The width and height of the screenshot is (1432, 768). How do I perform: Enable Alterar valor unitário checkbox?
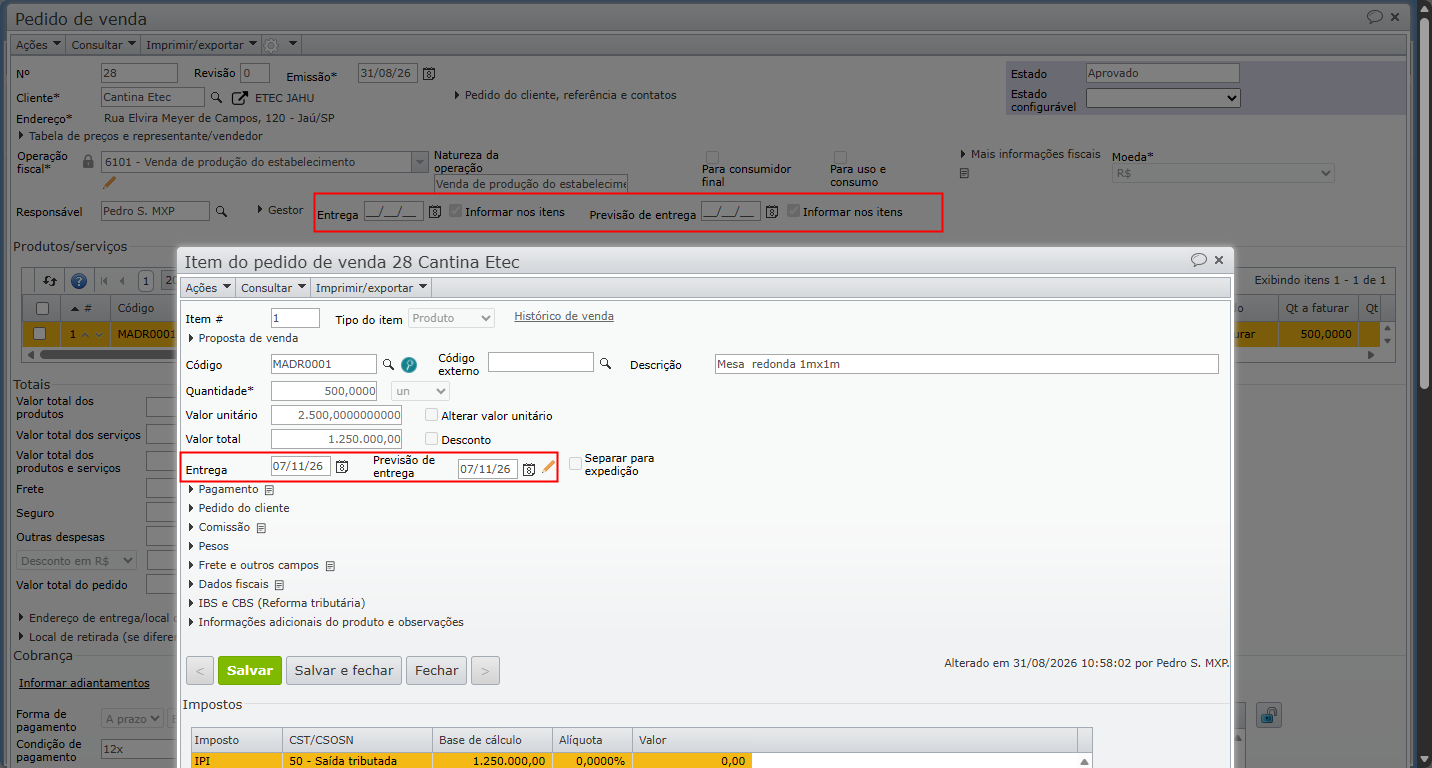[x=432, y=415]
